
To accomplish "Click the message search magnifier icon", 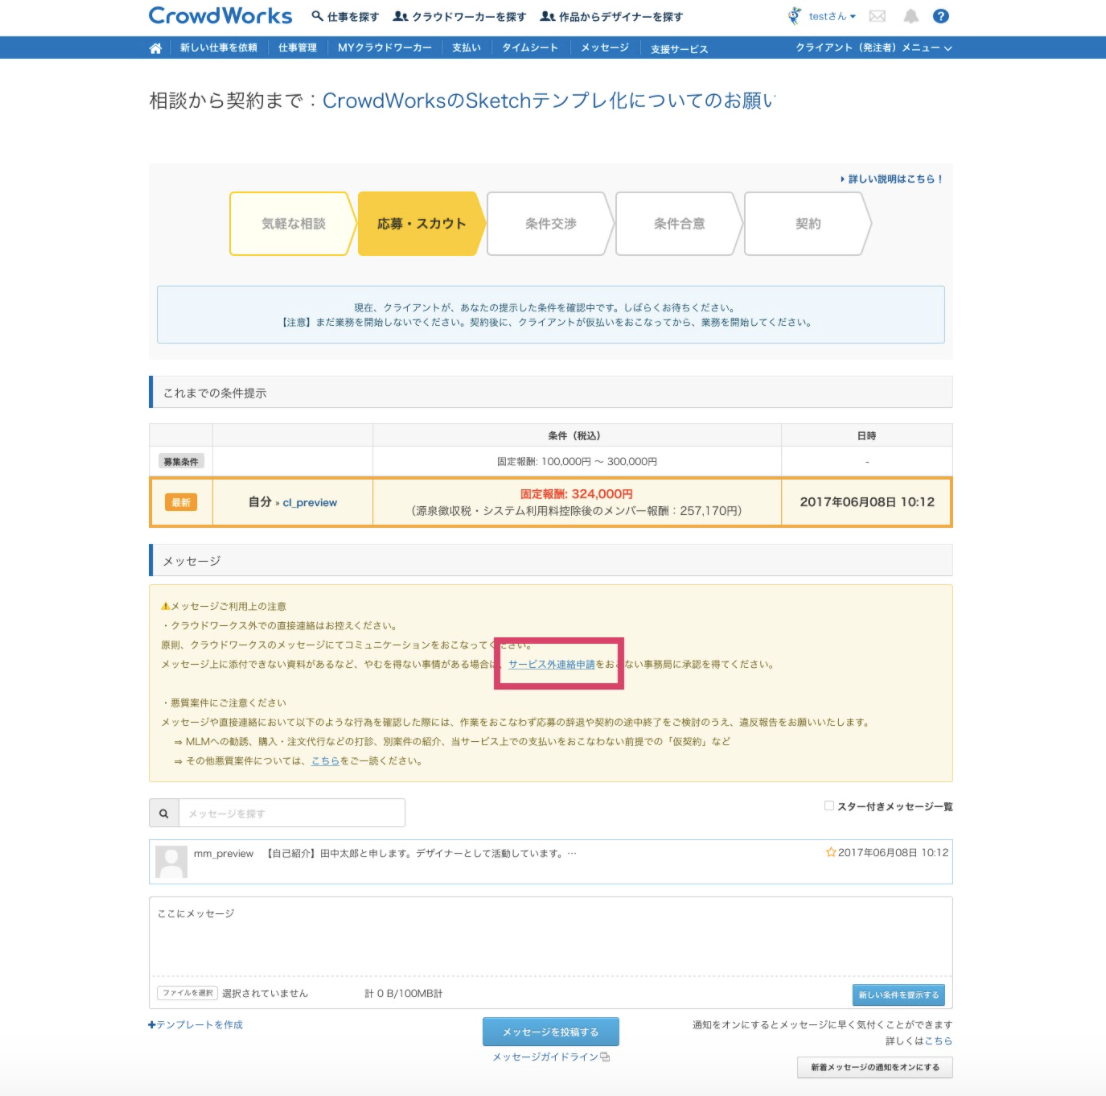I will pos(164,813).
